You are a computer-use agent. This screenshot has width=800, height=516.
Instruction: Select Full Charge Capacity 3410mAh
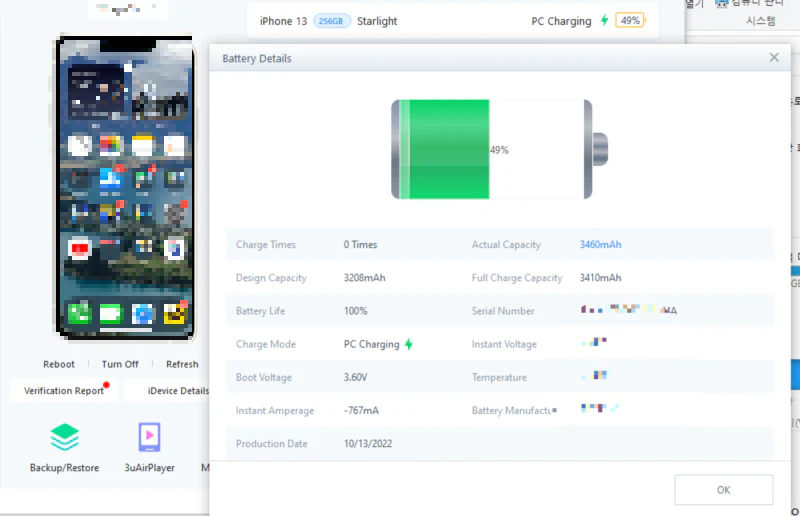click(x=601, y=278)
